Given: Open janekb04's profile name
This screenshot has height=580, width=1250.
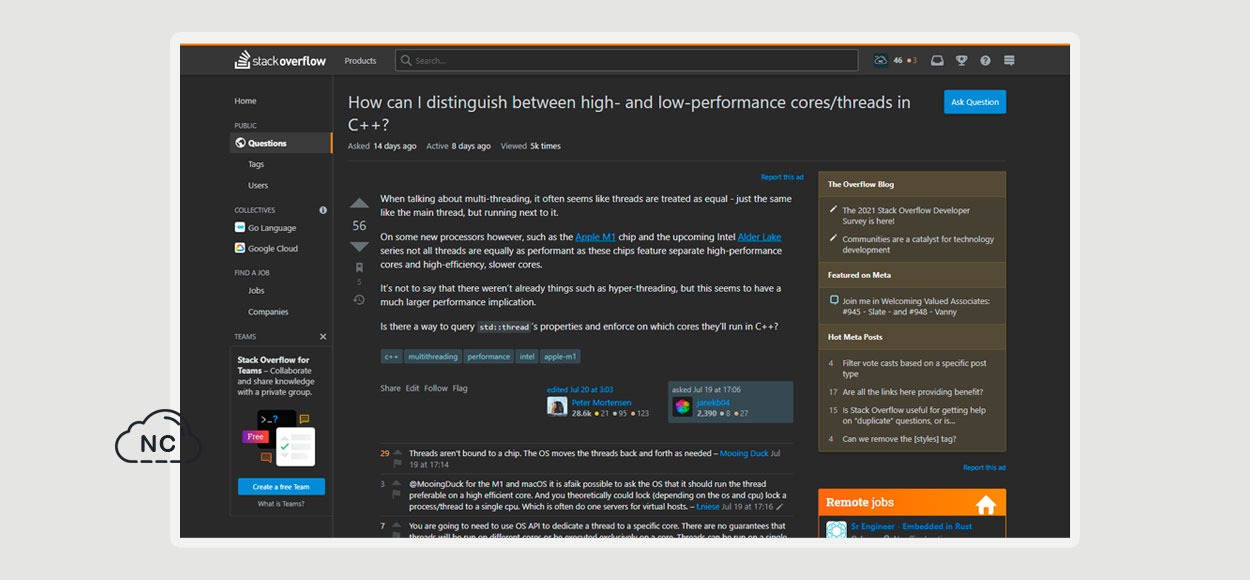Looking at the screenshot, I should click(713, 402).
